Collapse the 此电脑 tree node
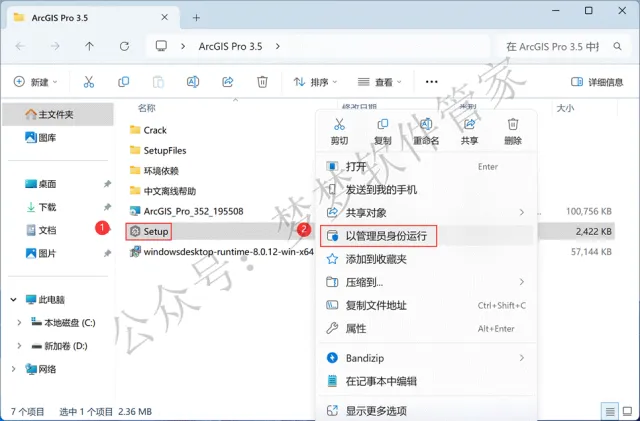The height and width of the screenshot is (421, 640). 13,300
